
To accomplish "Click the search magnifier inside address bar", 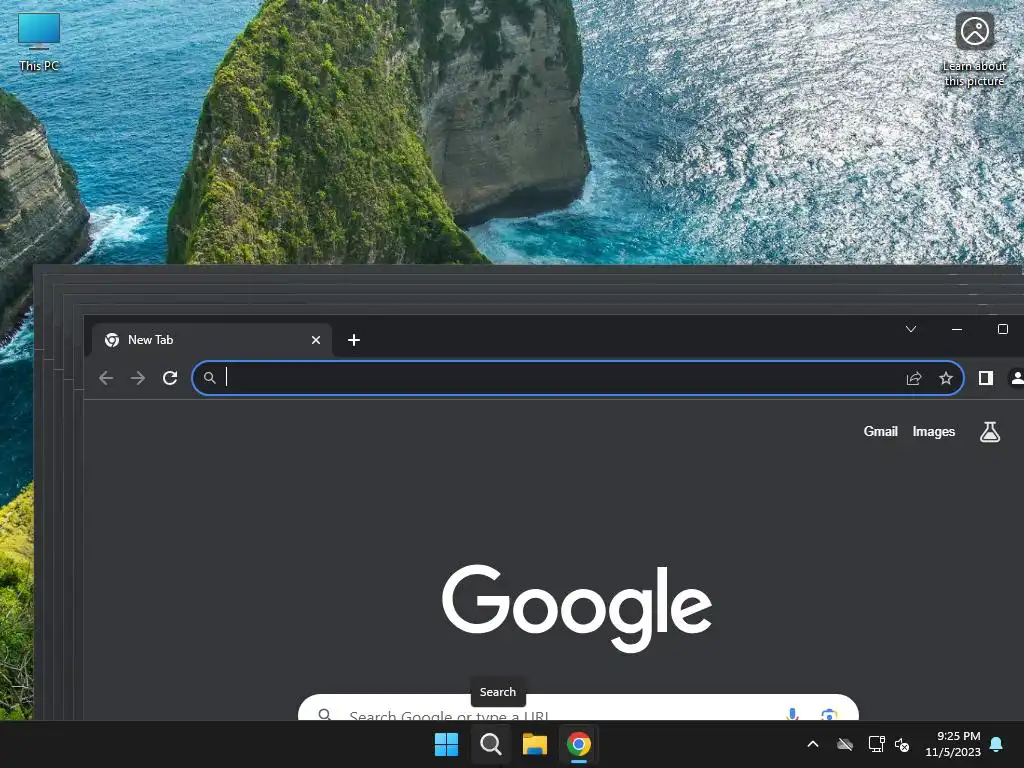I will [x=210, y=378].
